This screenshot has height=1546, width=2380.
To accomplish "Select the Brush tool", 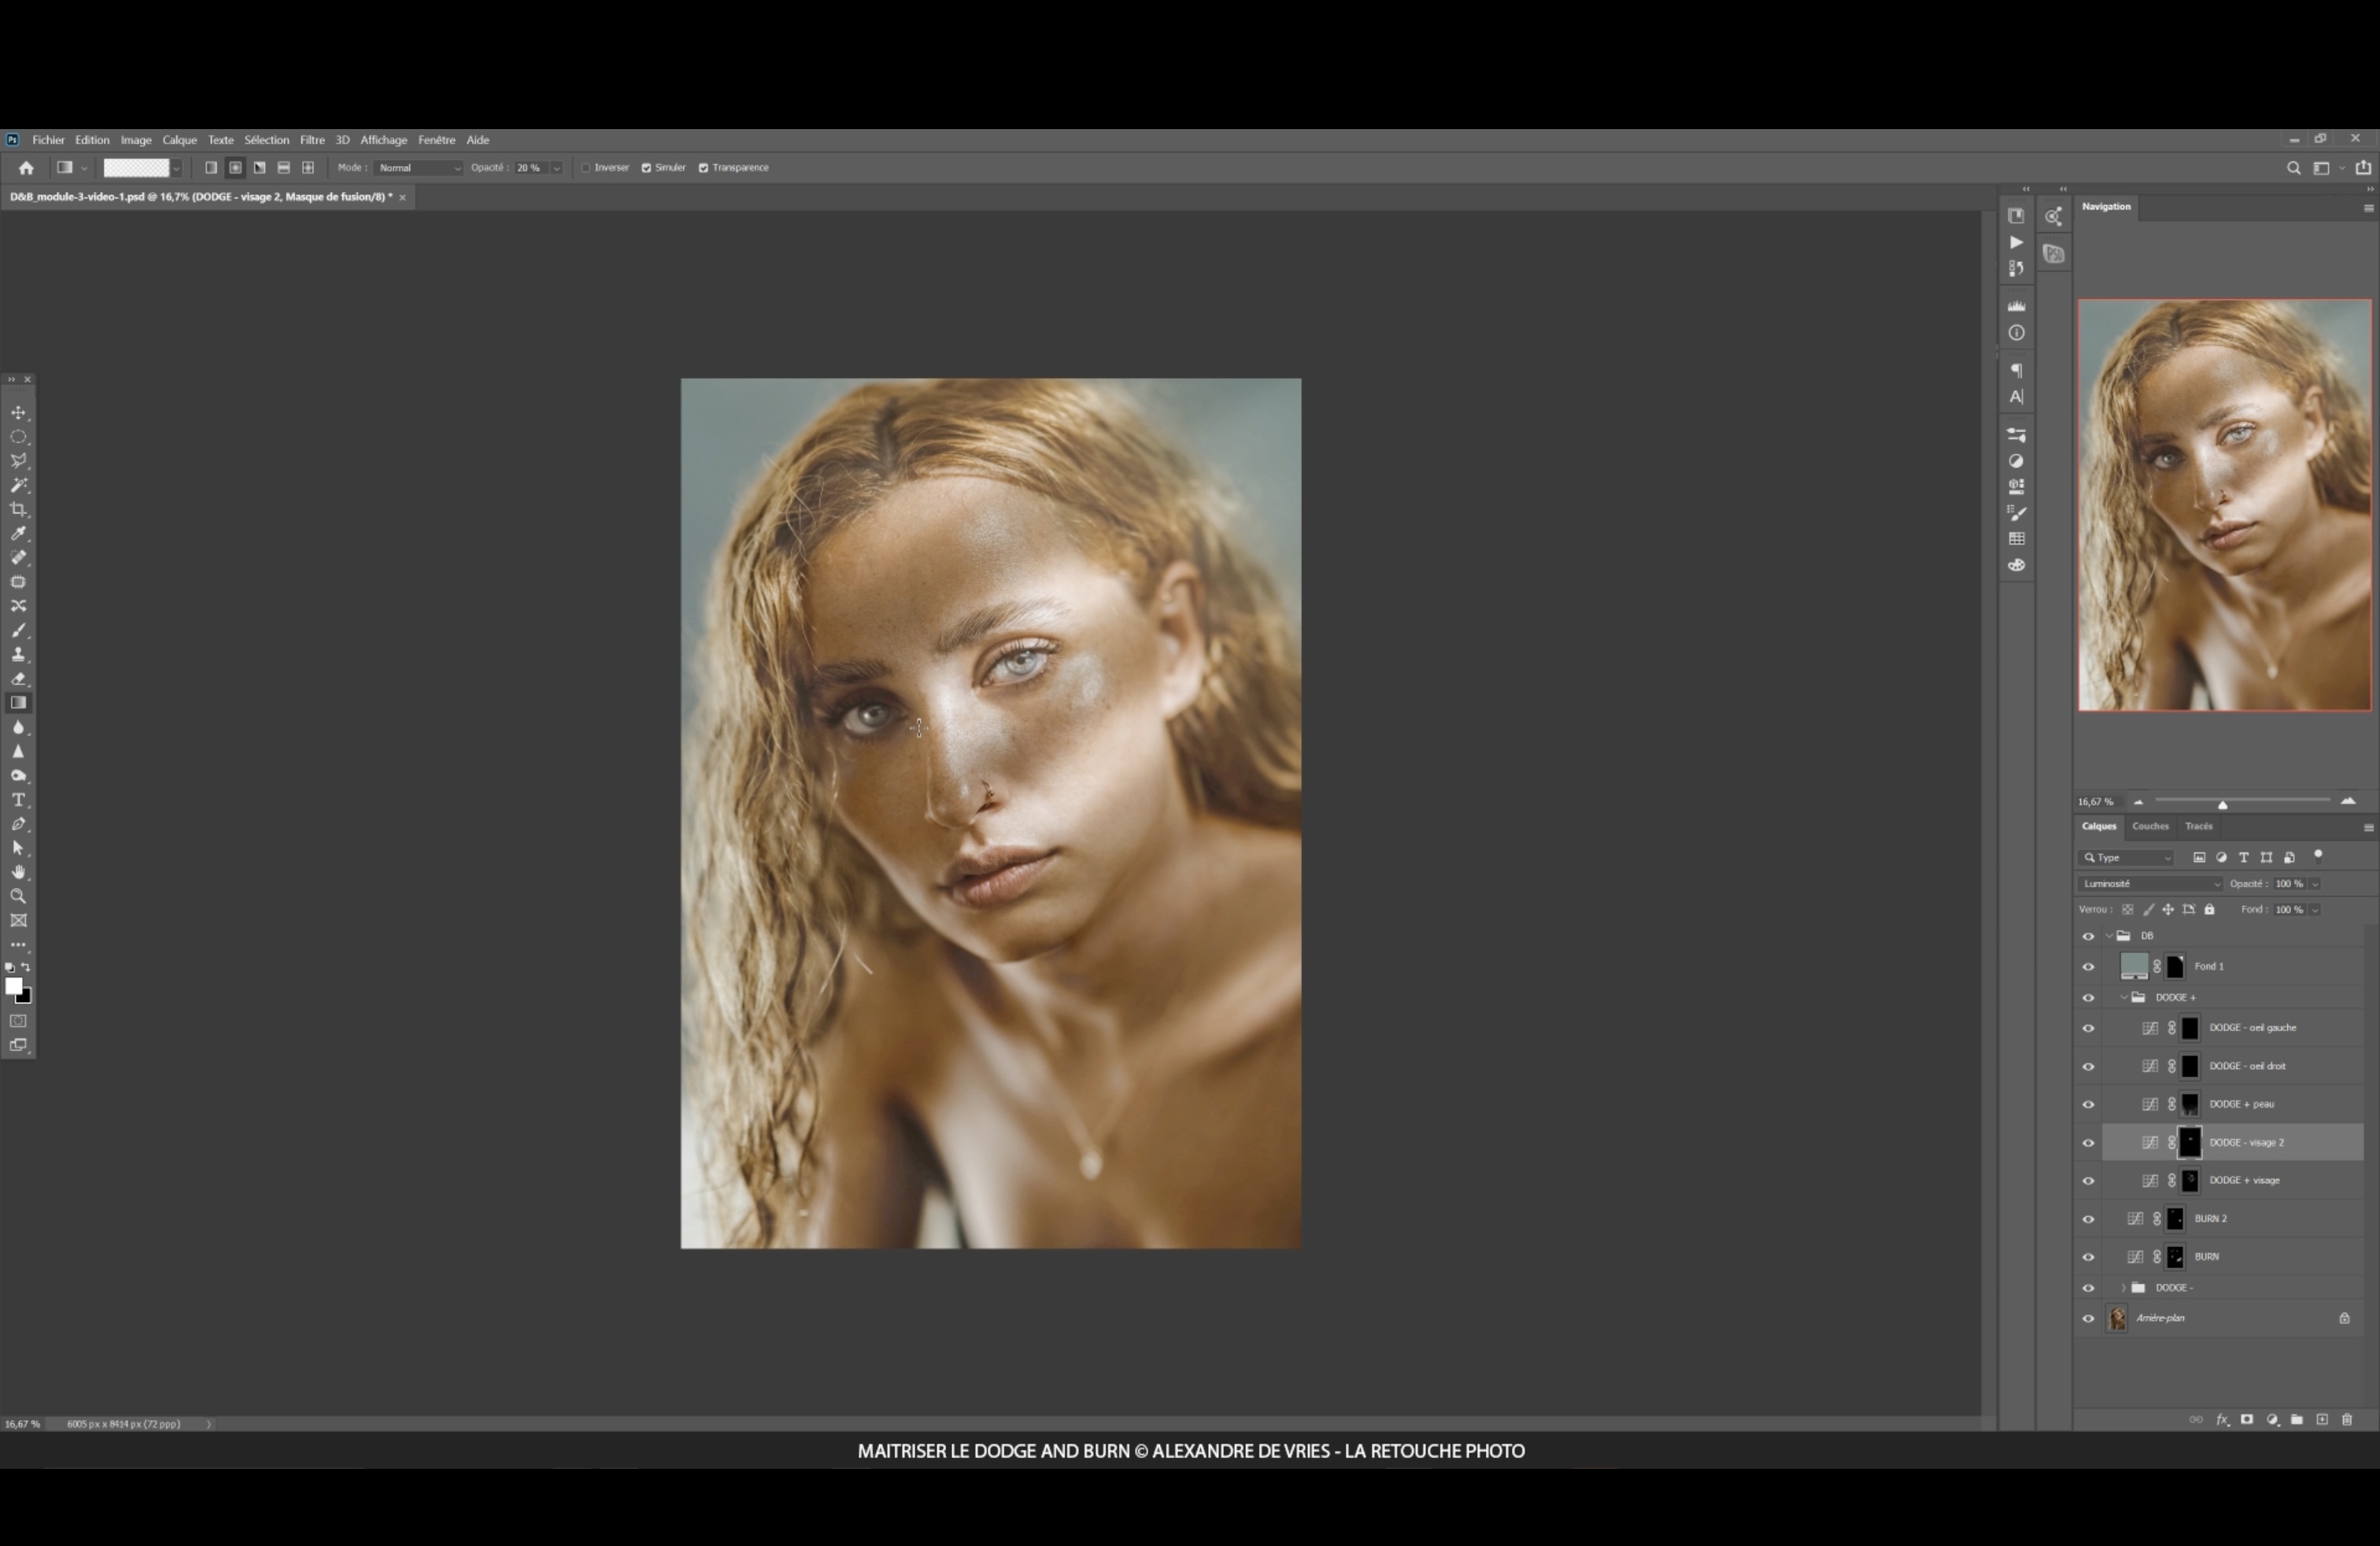I will 18,630.
